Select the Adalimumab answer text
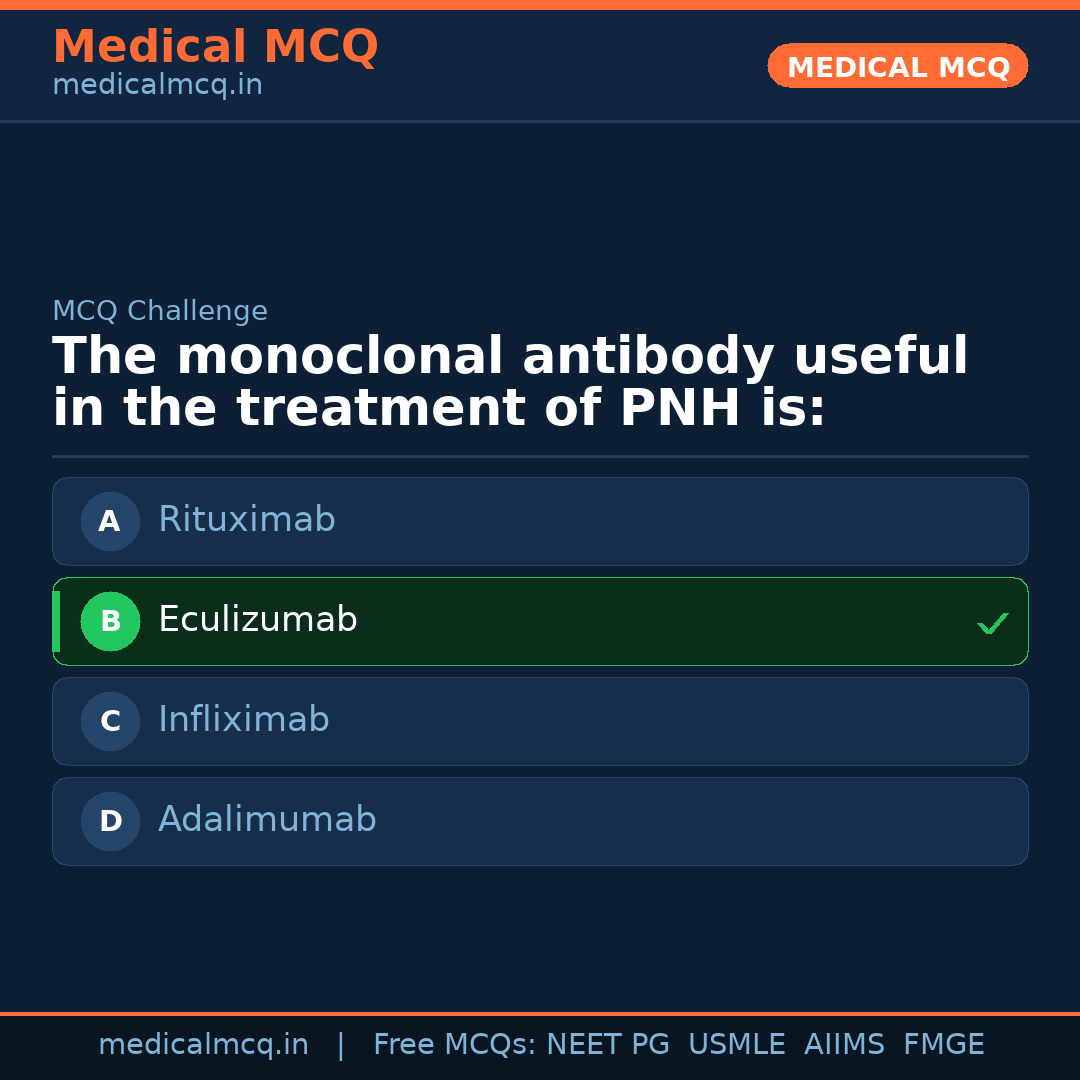Screen dimensions: 1080x1080 (x=267, y=820)
